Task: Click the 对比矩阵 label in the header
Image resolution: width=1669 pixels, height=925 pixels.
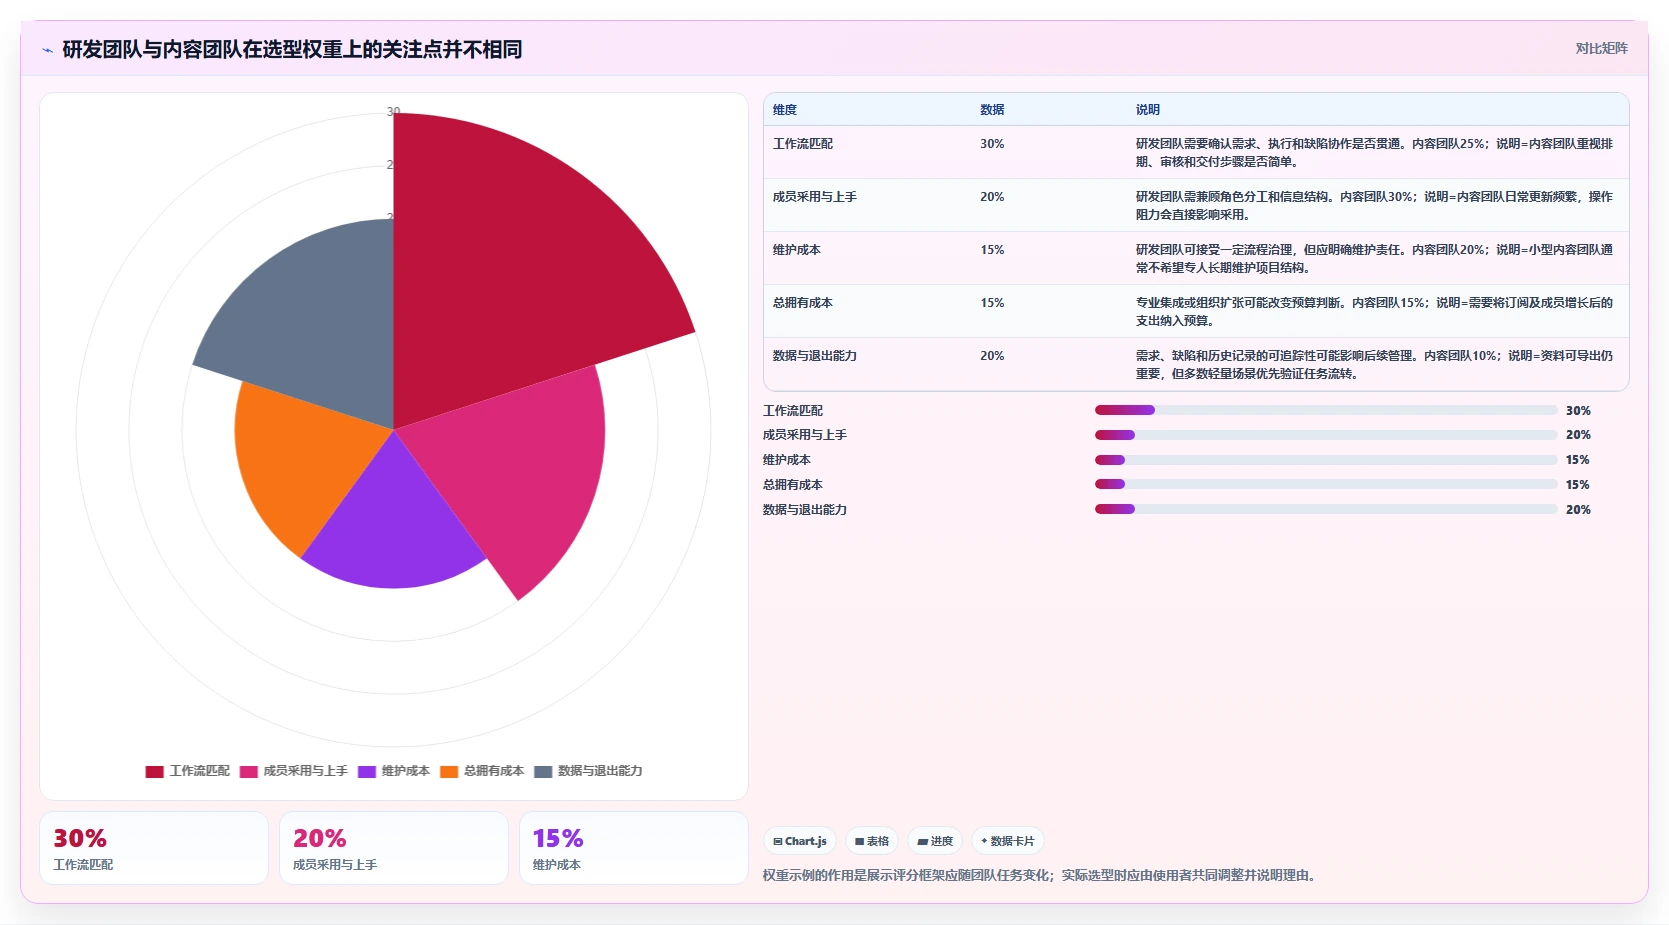Action: (1601, 48)
